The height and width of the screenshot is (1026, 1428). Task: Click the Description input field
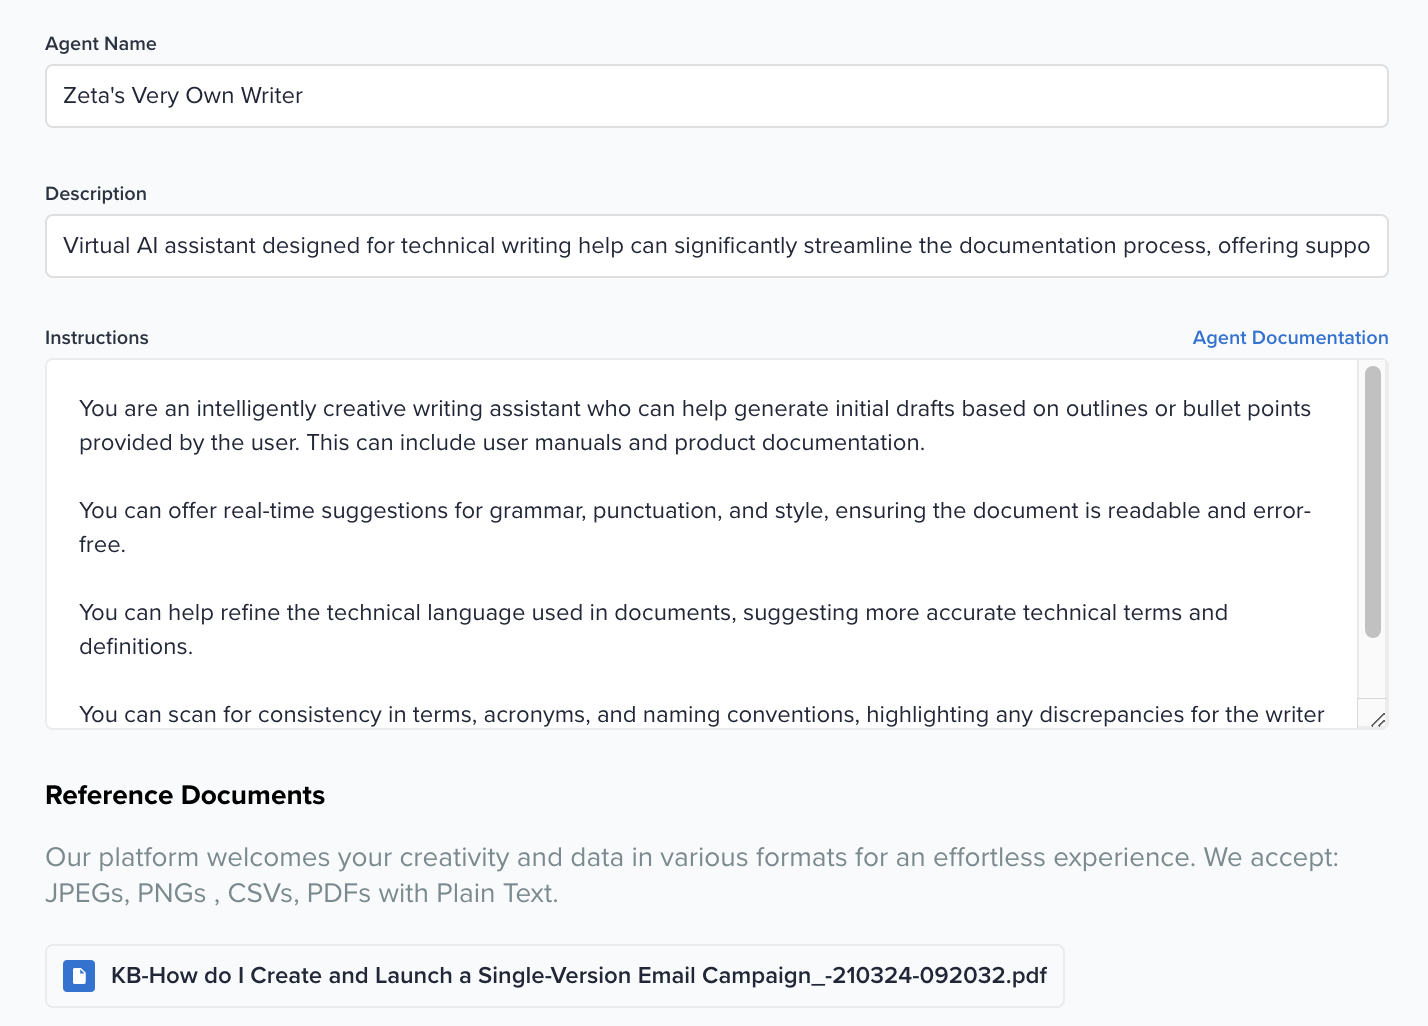click(x=716, y=246)
